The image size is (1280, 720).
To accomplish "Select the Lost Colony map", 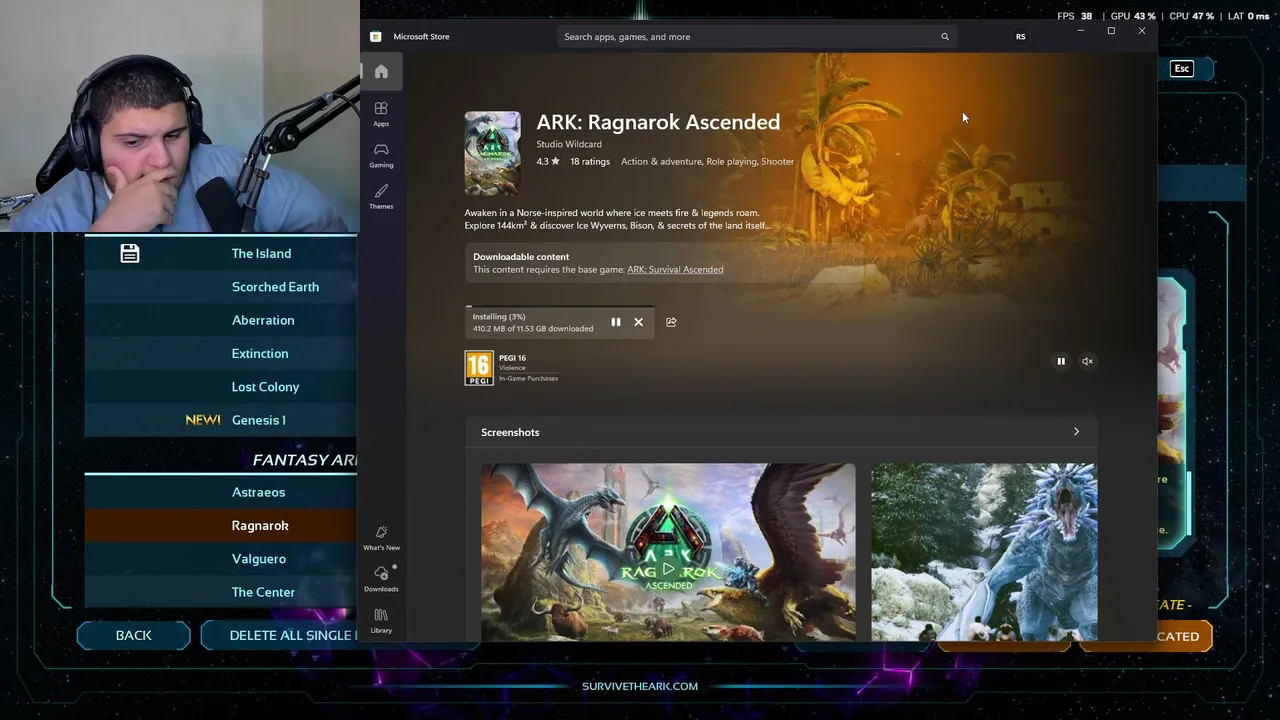I will click(x=265, y=387).
